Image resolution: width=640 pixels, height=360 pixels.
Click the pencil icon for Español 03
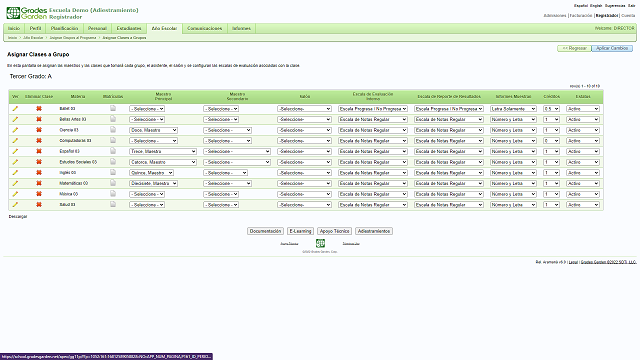15,151
